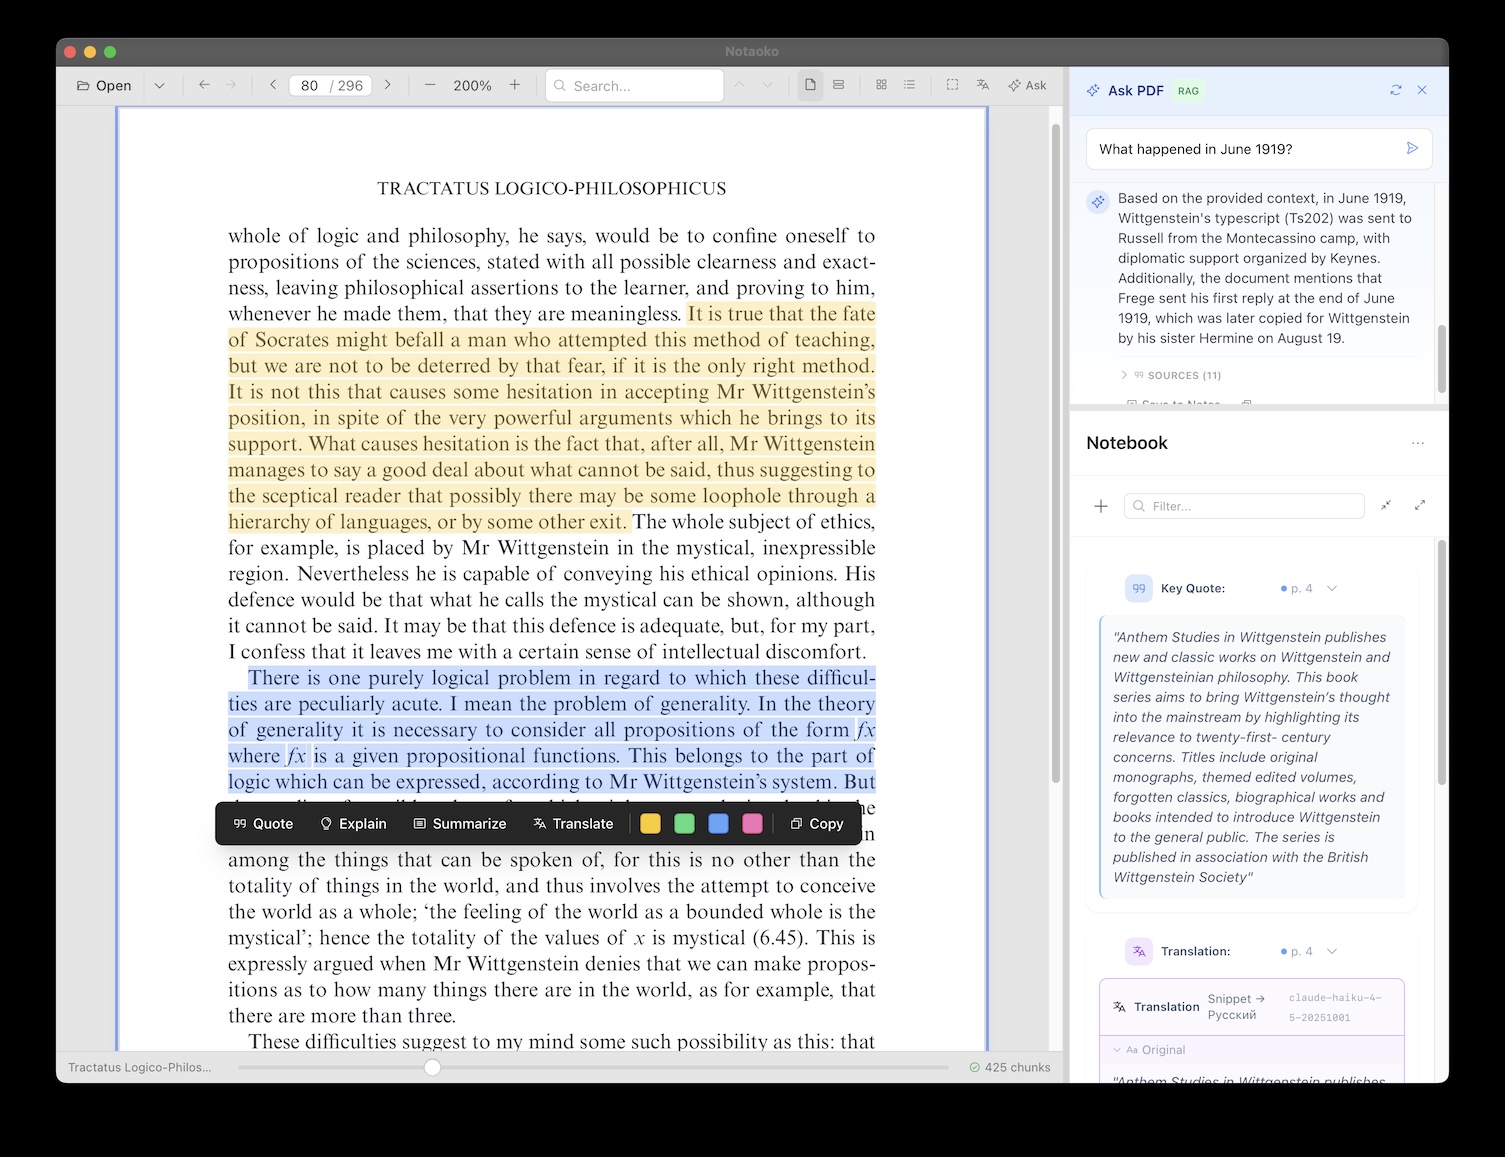Click the Explain action for selected text
This screenshot has width=1505, height=1157.
coord(352,823)
